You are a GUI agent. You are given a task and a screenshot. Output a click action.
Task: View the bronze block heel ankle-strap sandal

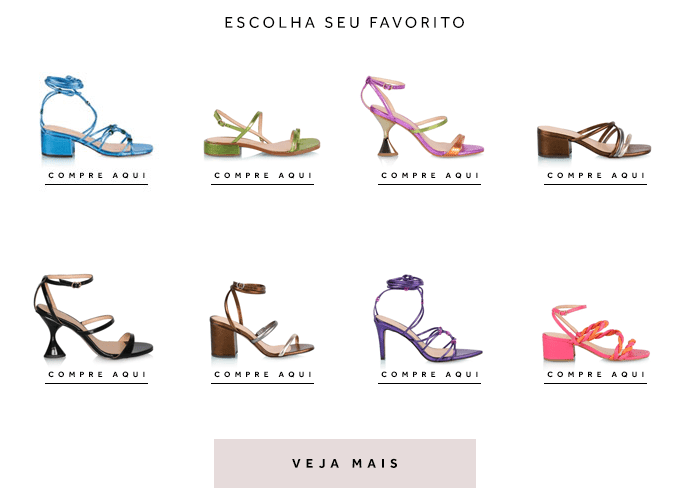point(262,319)
